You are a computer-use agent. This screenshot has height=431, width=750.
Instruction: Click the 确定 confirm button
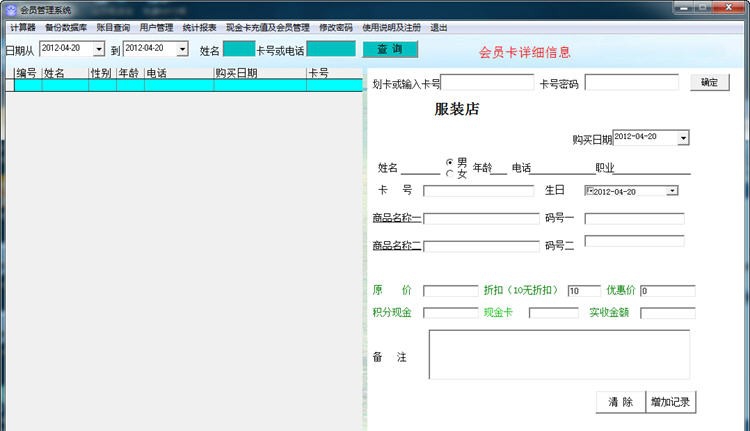[709, 82]
